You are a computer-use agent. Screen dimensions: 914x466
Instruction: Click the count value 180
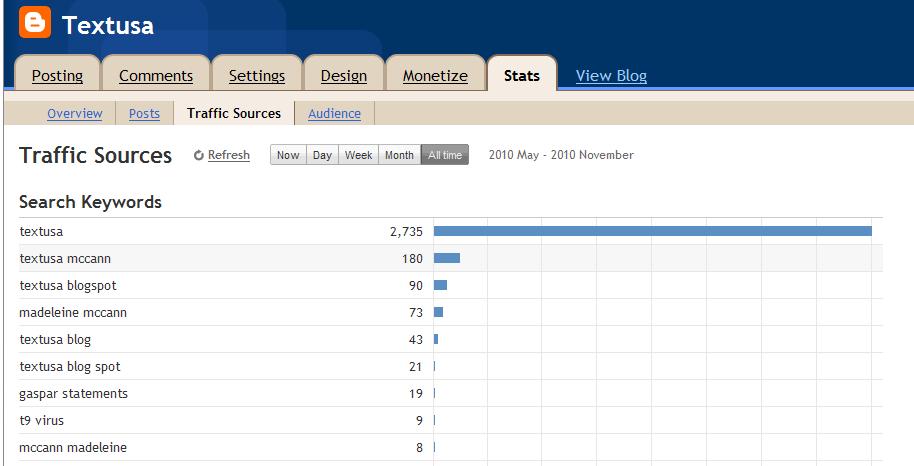click(x=412, y=258)
